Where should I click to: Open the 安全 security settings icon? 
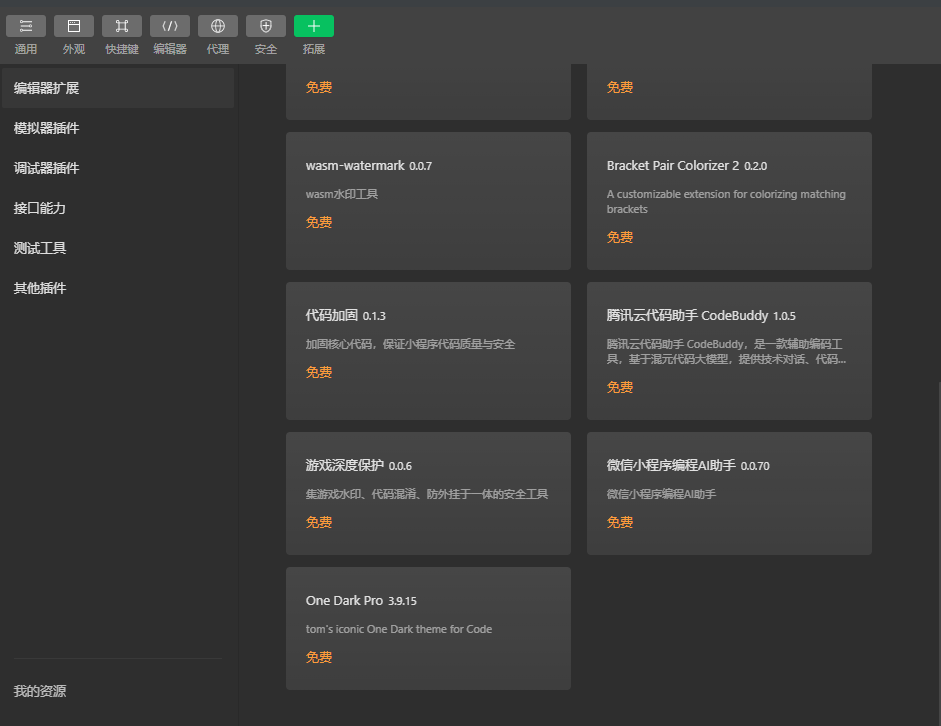pos(266,26)
